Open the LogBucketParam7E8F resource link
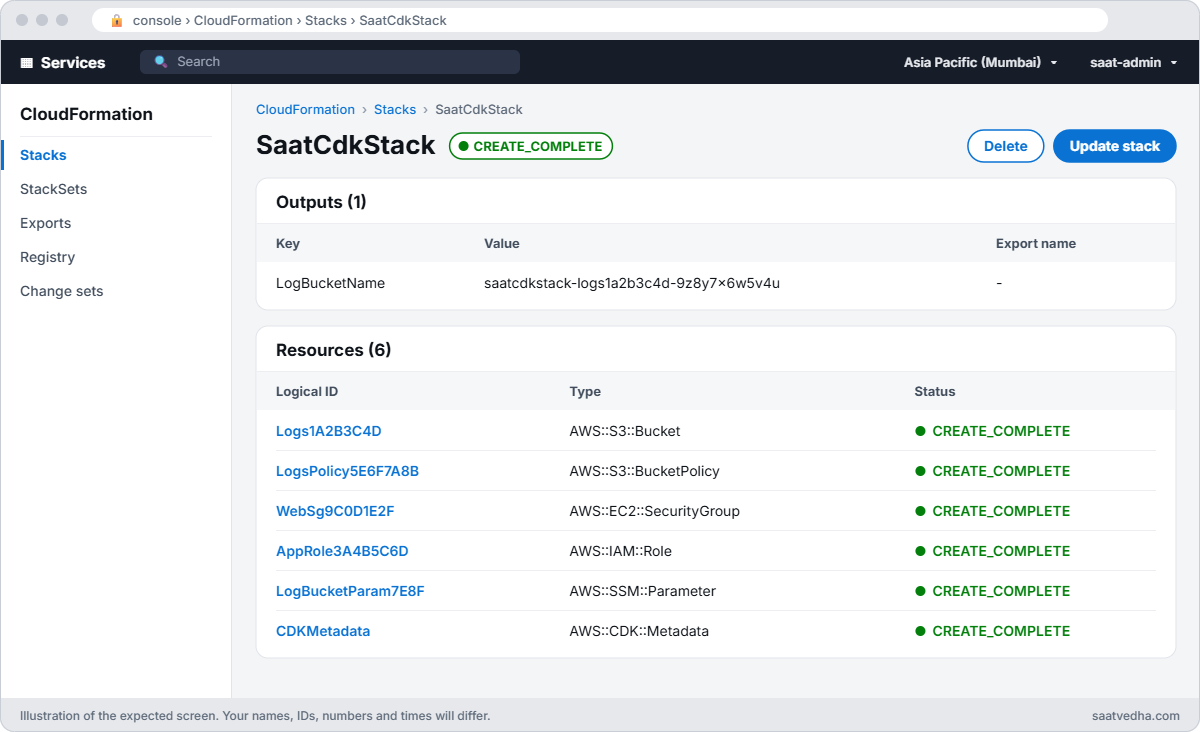 tap(350, 591)
